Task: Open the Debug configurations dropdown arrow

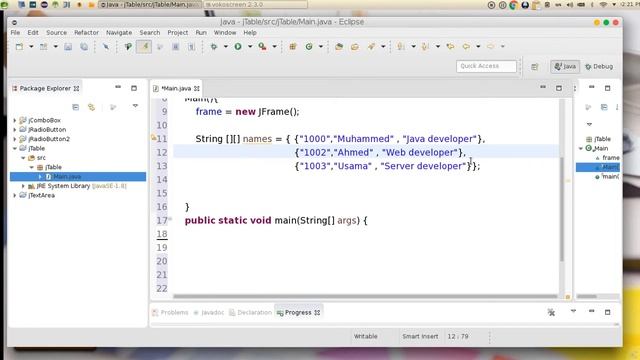Action: coord(225,47)
